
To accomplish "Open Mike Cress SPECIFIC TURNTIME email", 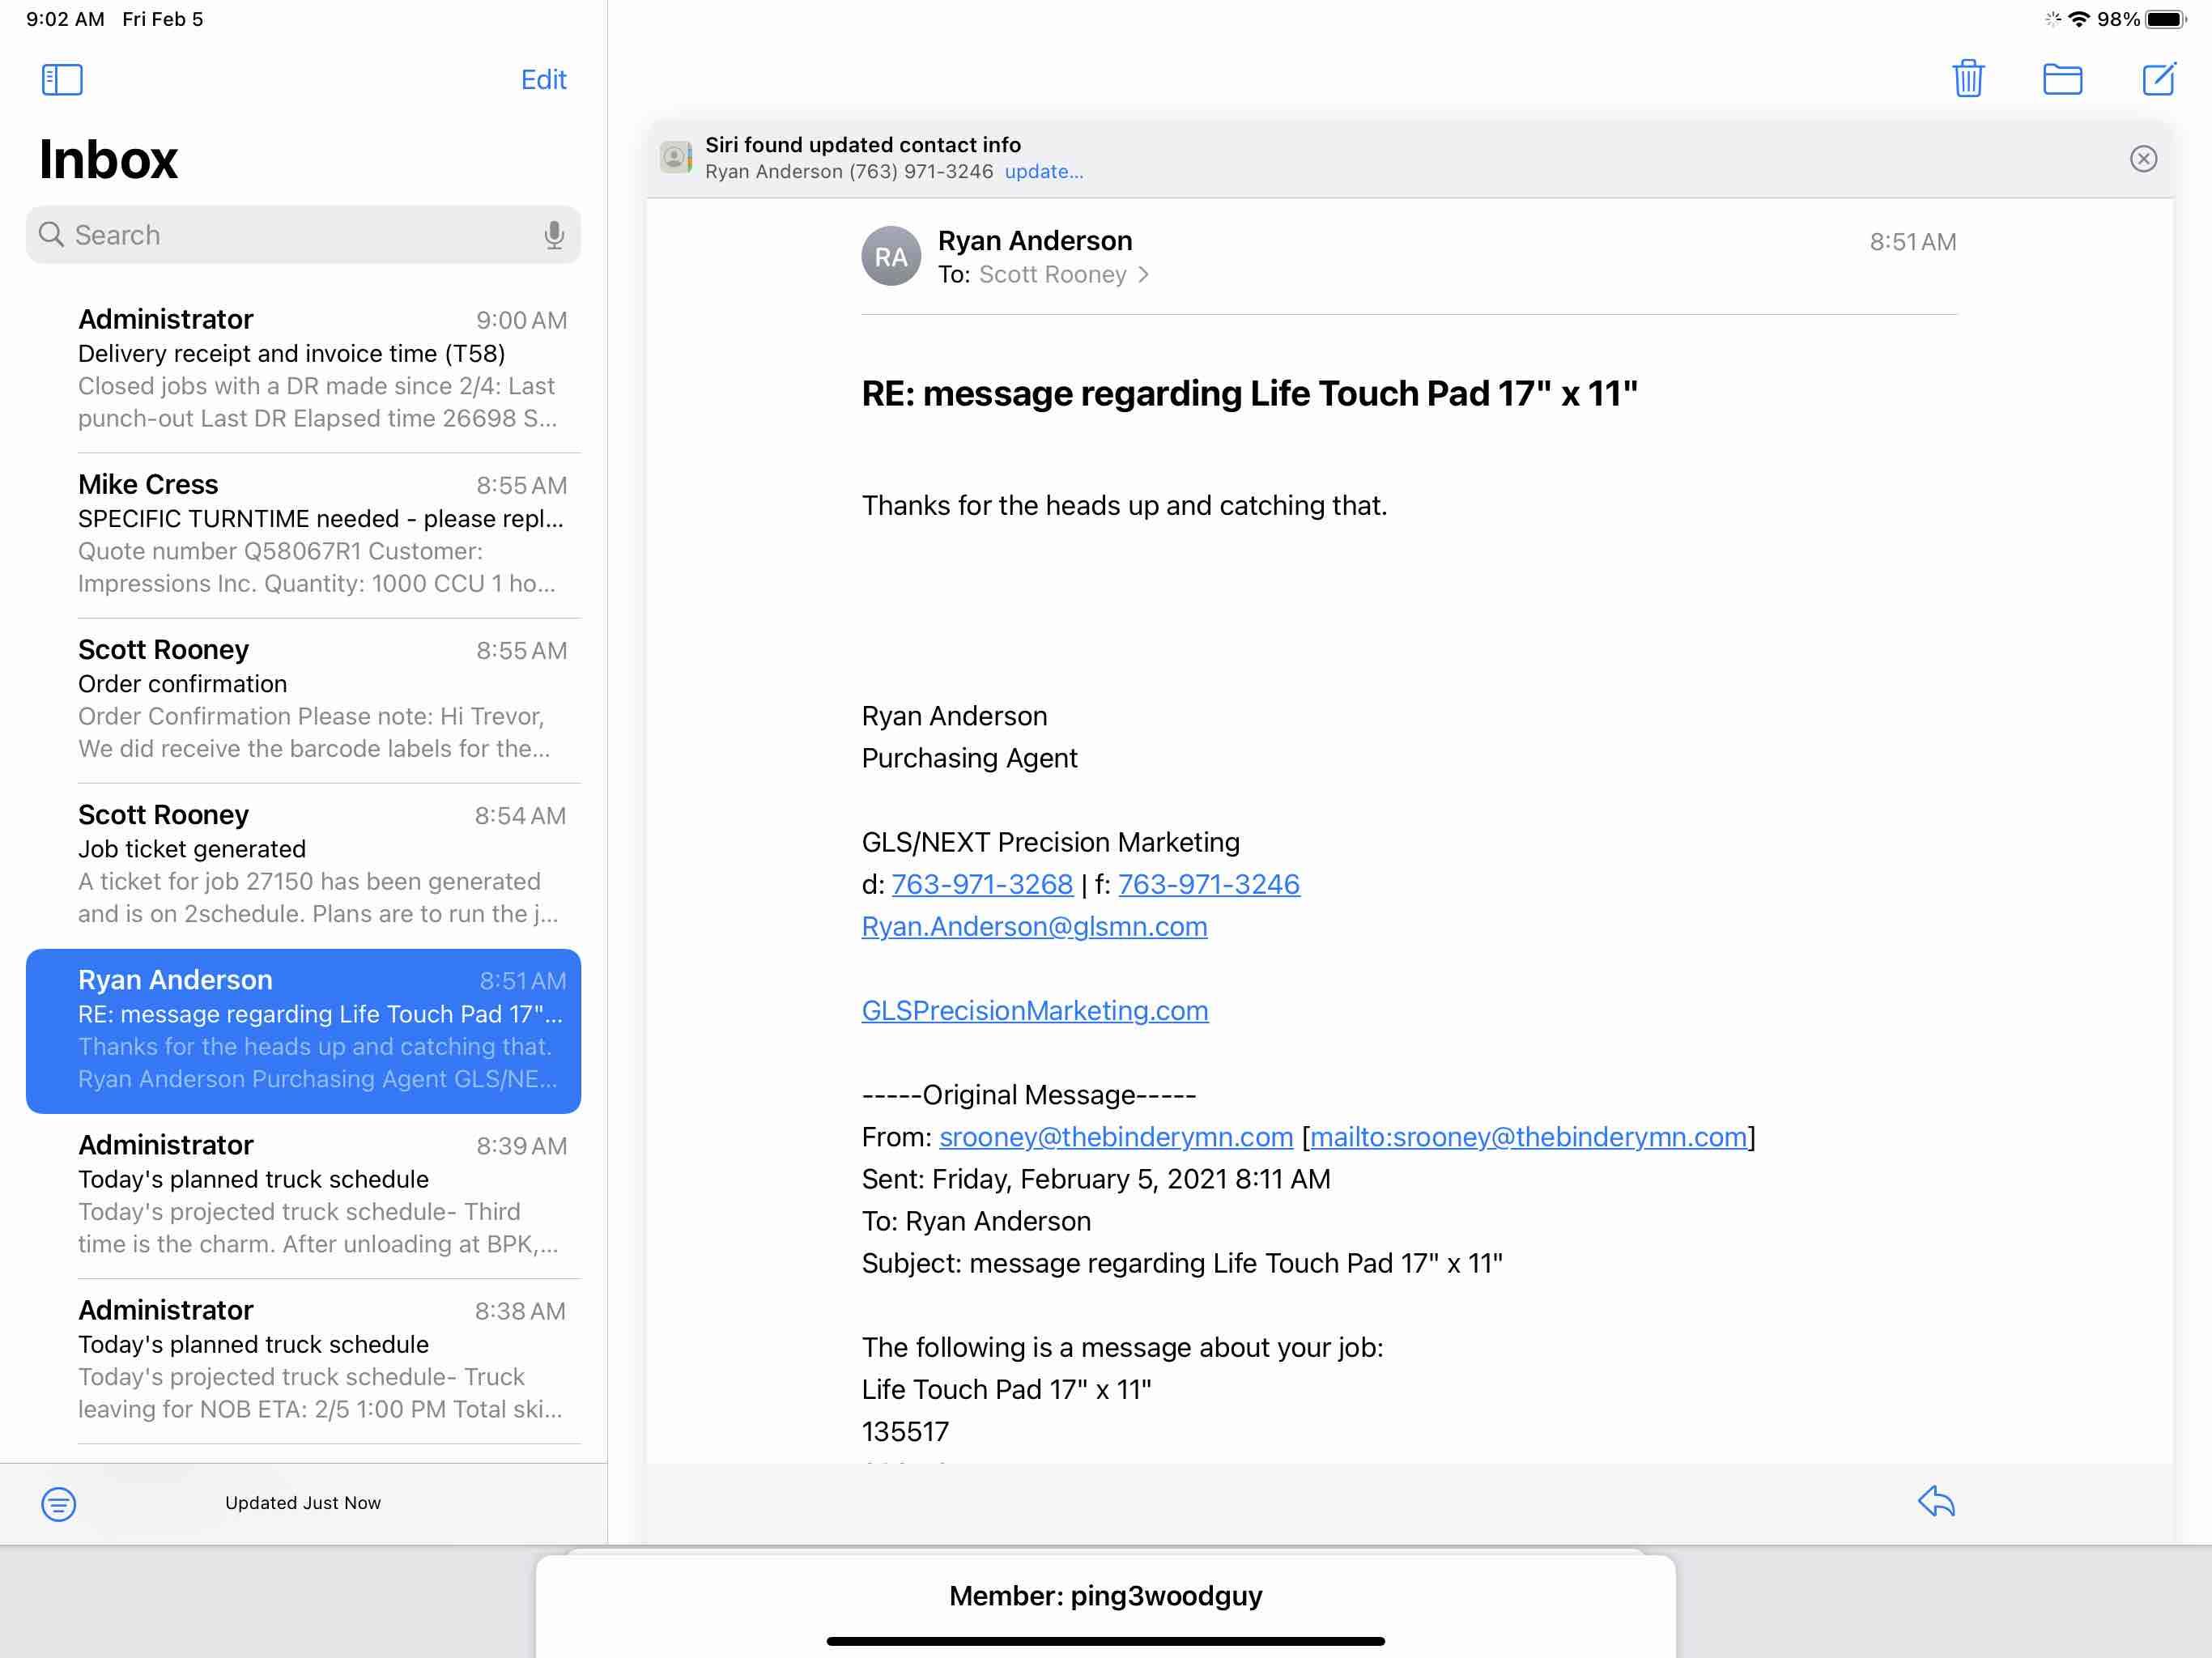I will 320,534.
